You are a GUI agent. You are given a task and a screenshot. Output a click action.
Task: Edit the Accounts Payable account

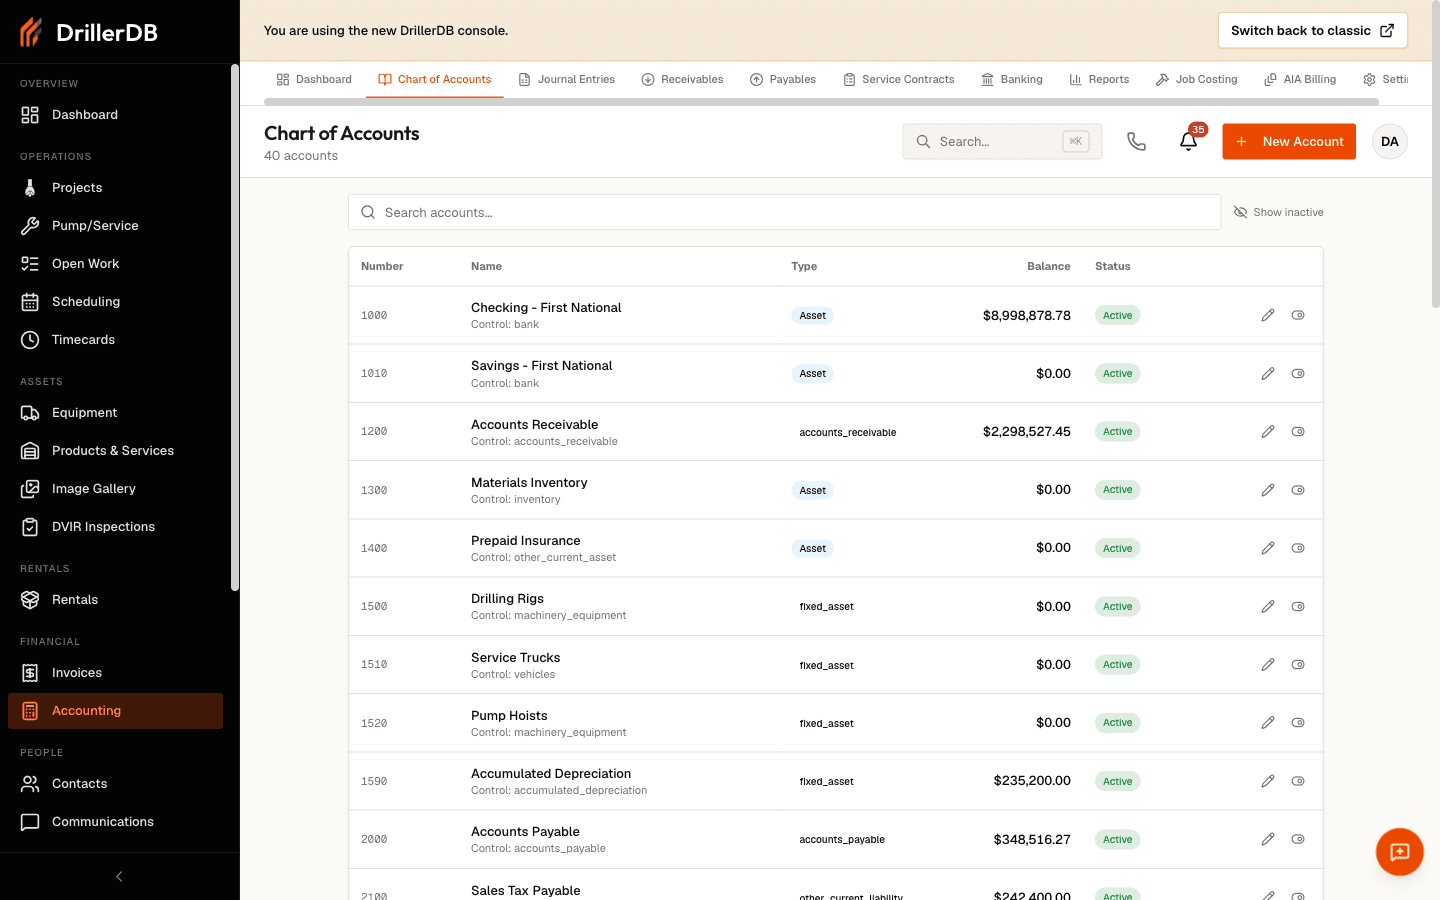[1268, 839]
